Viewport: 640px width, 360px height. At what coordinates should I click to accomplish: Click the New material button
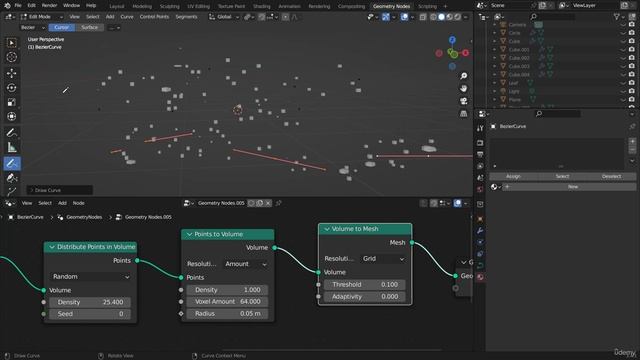coord(573,187)
